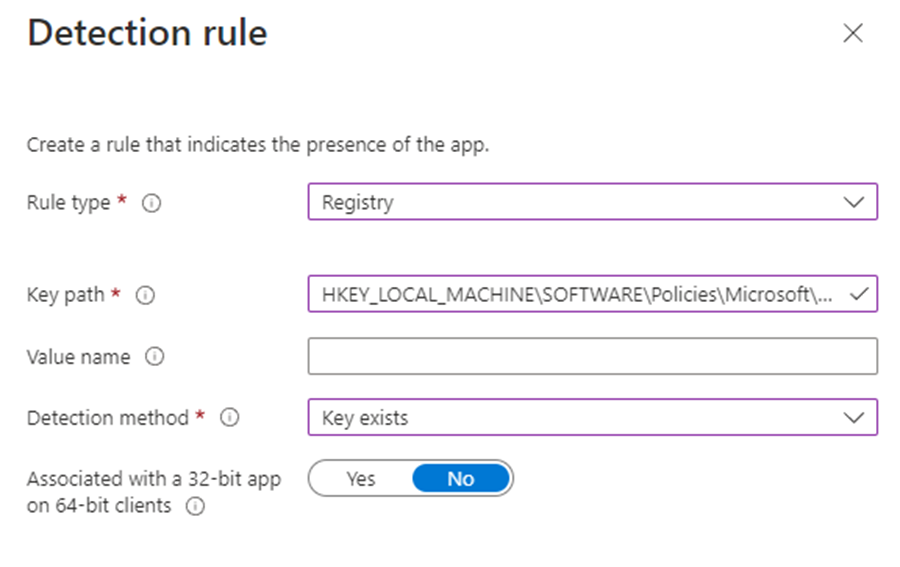
Task: Click the Value name info icon
Action: [154, 357]
